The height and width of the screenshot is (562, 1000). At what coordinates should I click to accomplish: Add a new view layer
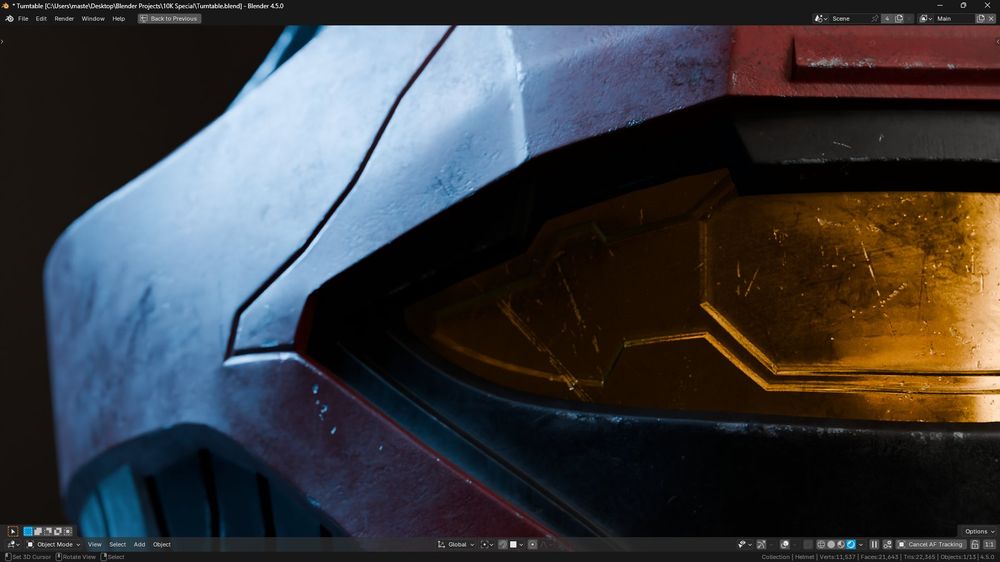tap(981, 18)
